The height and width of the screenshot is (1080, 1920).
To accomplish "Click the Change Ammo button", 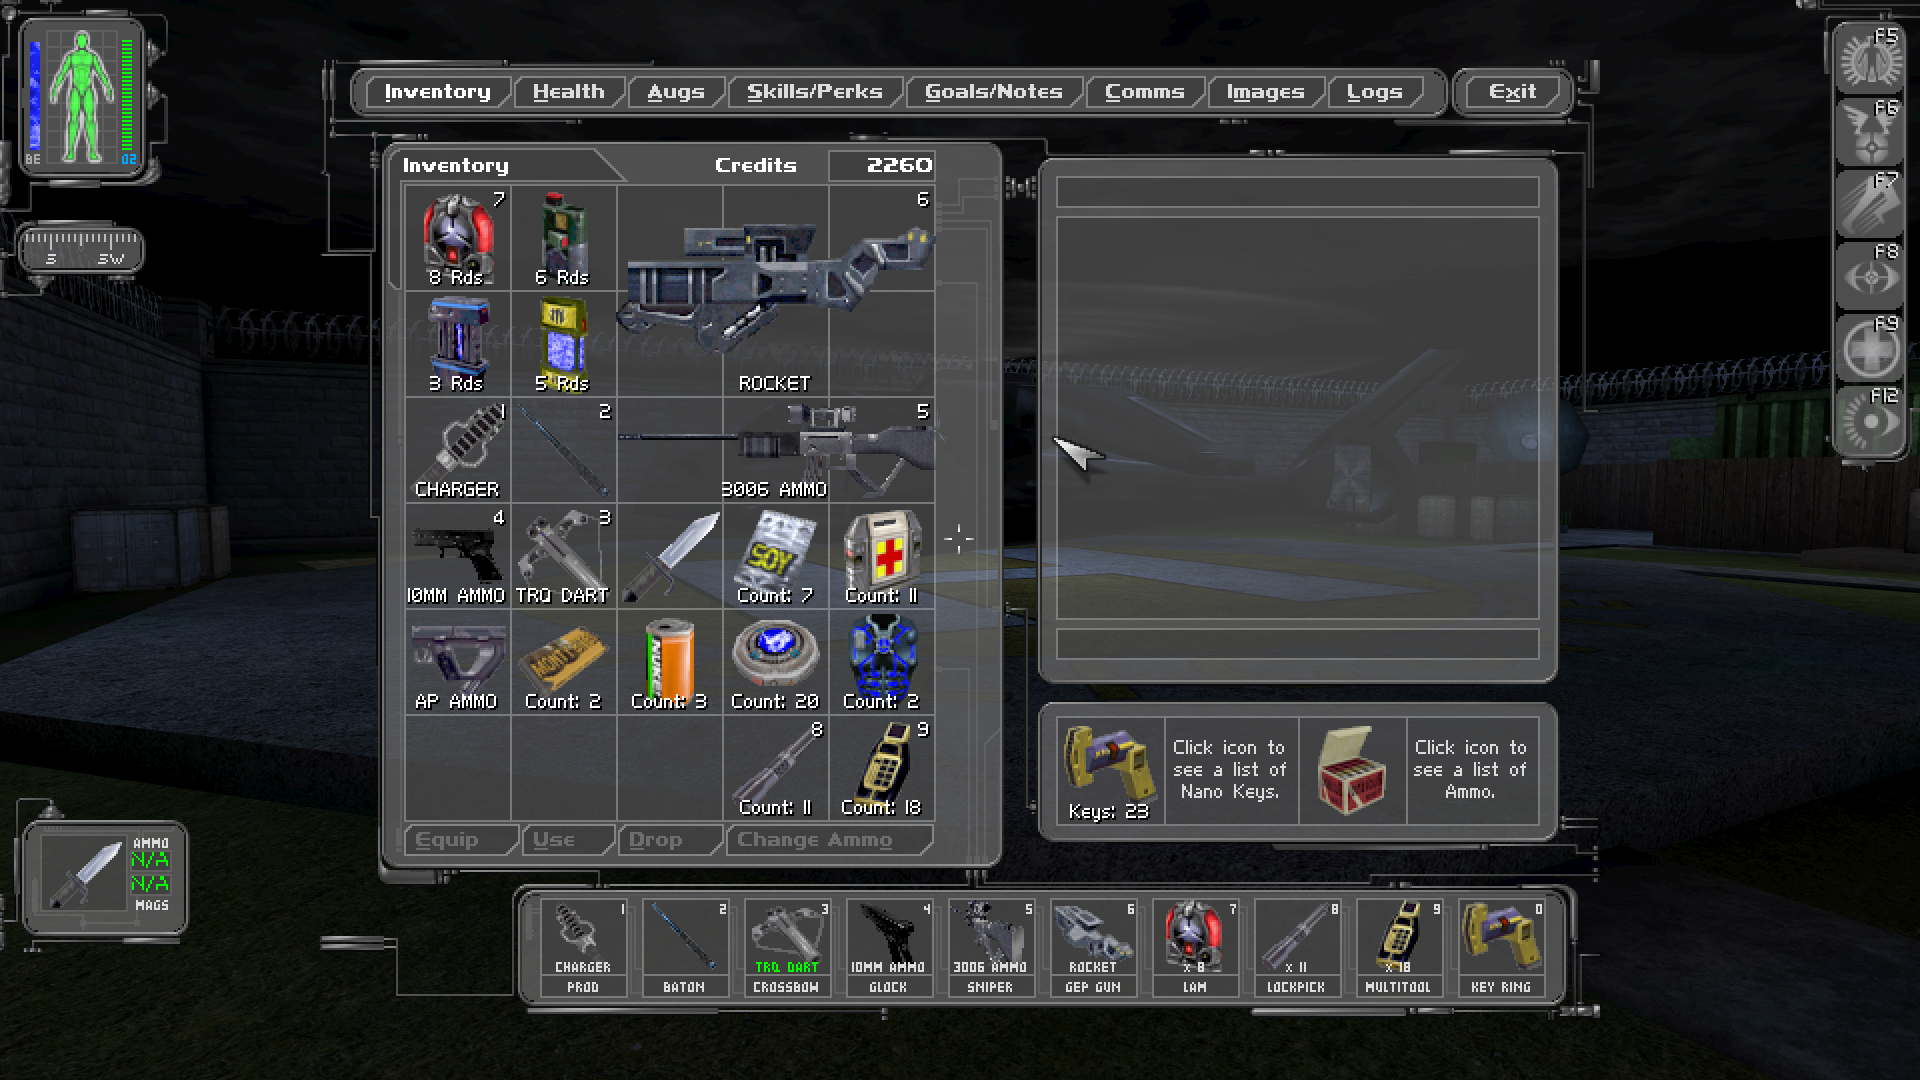I will coord(829,840).
